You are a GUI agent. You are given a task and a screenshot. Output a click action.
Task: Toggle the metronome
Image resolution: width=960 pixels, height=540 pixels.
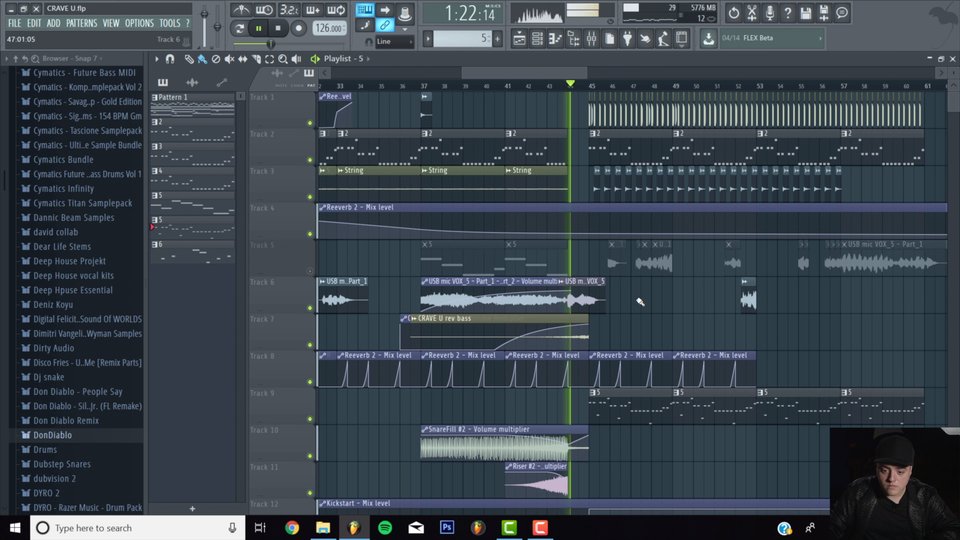pyautogui.click(x=241, y=10)
